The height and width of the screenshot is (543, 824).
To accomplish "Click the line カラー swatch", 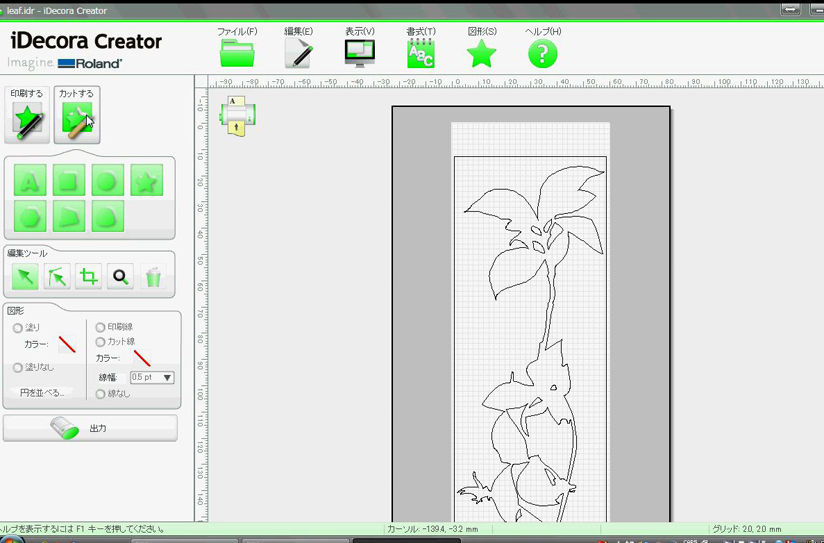I will pos(141,358).
